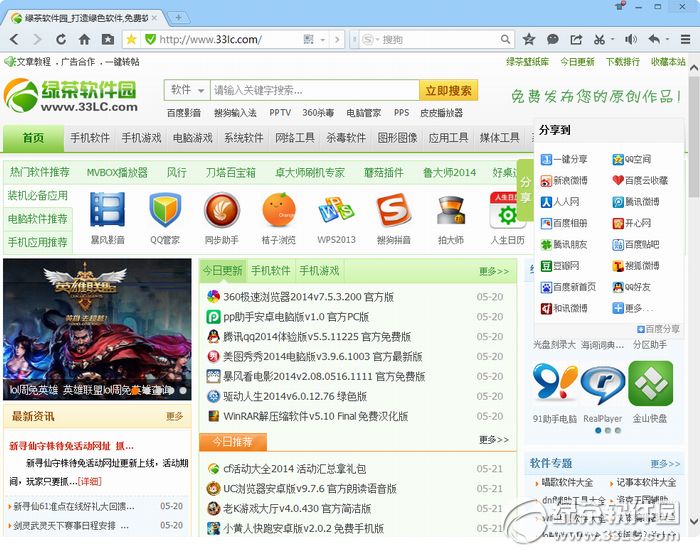Open the 更多>> link beside 今日推荐
This screenshot has width=700, height=555.
coord(493,440)
